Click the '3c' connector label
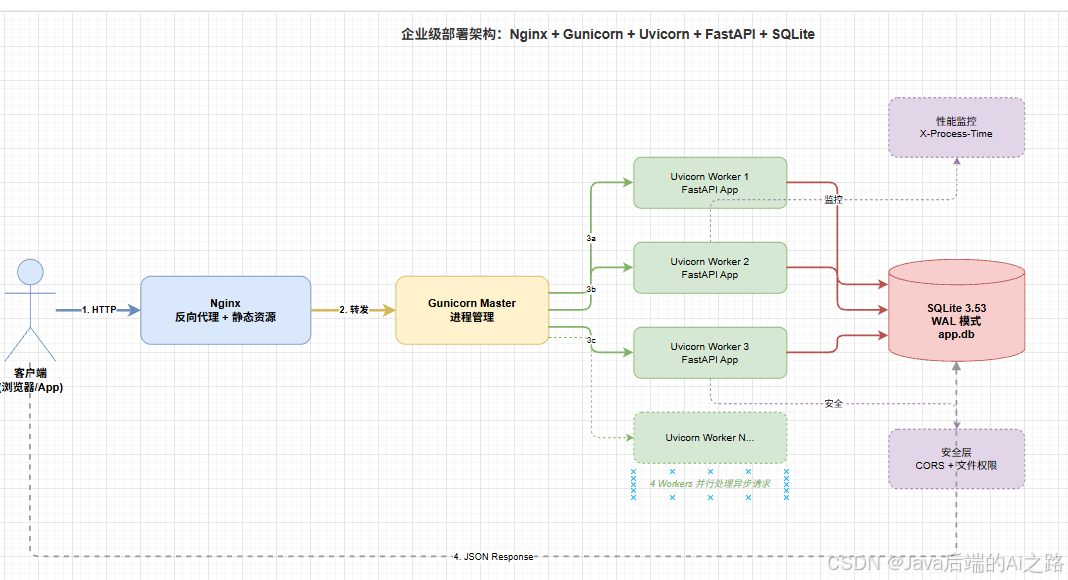1068x580 pixels. tap(591, 340)
